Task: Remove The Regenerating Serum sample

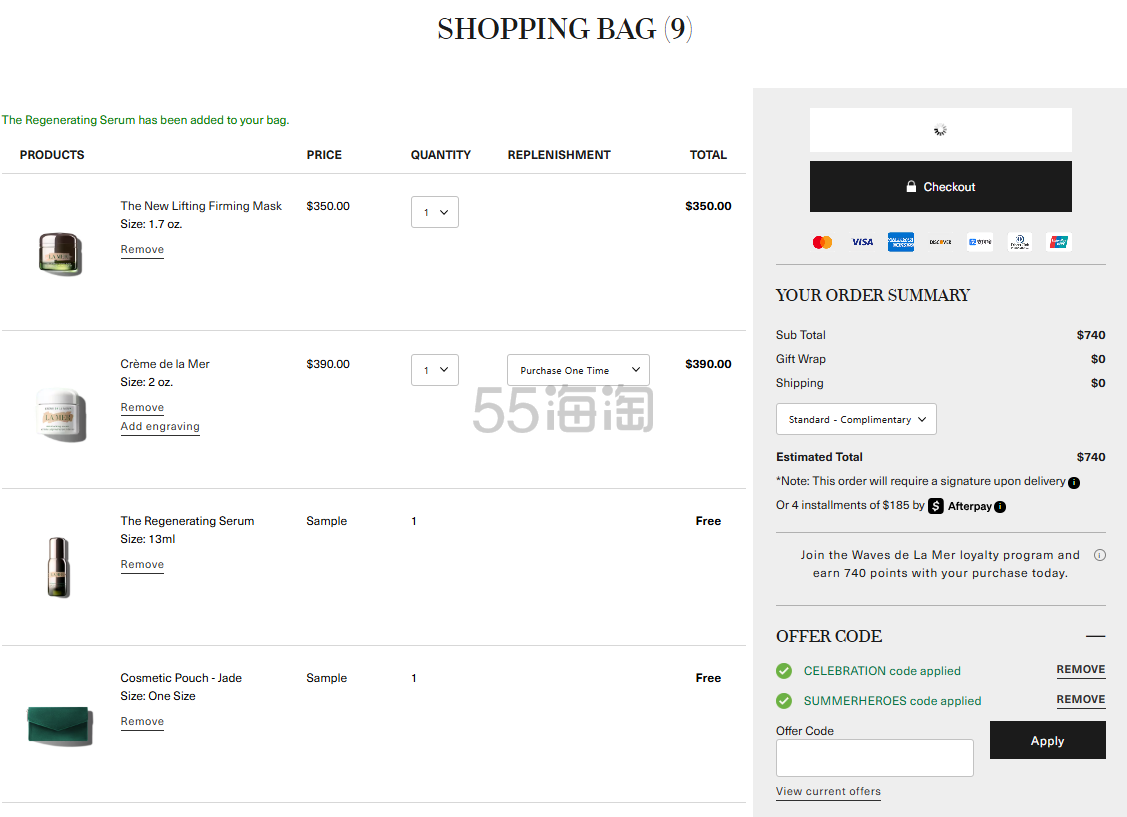Action: pyautogui.click(x=142, y=565)
